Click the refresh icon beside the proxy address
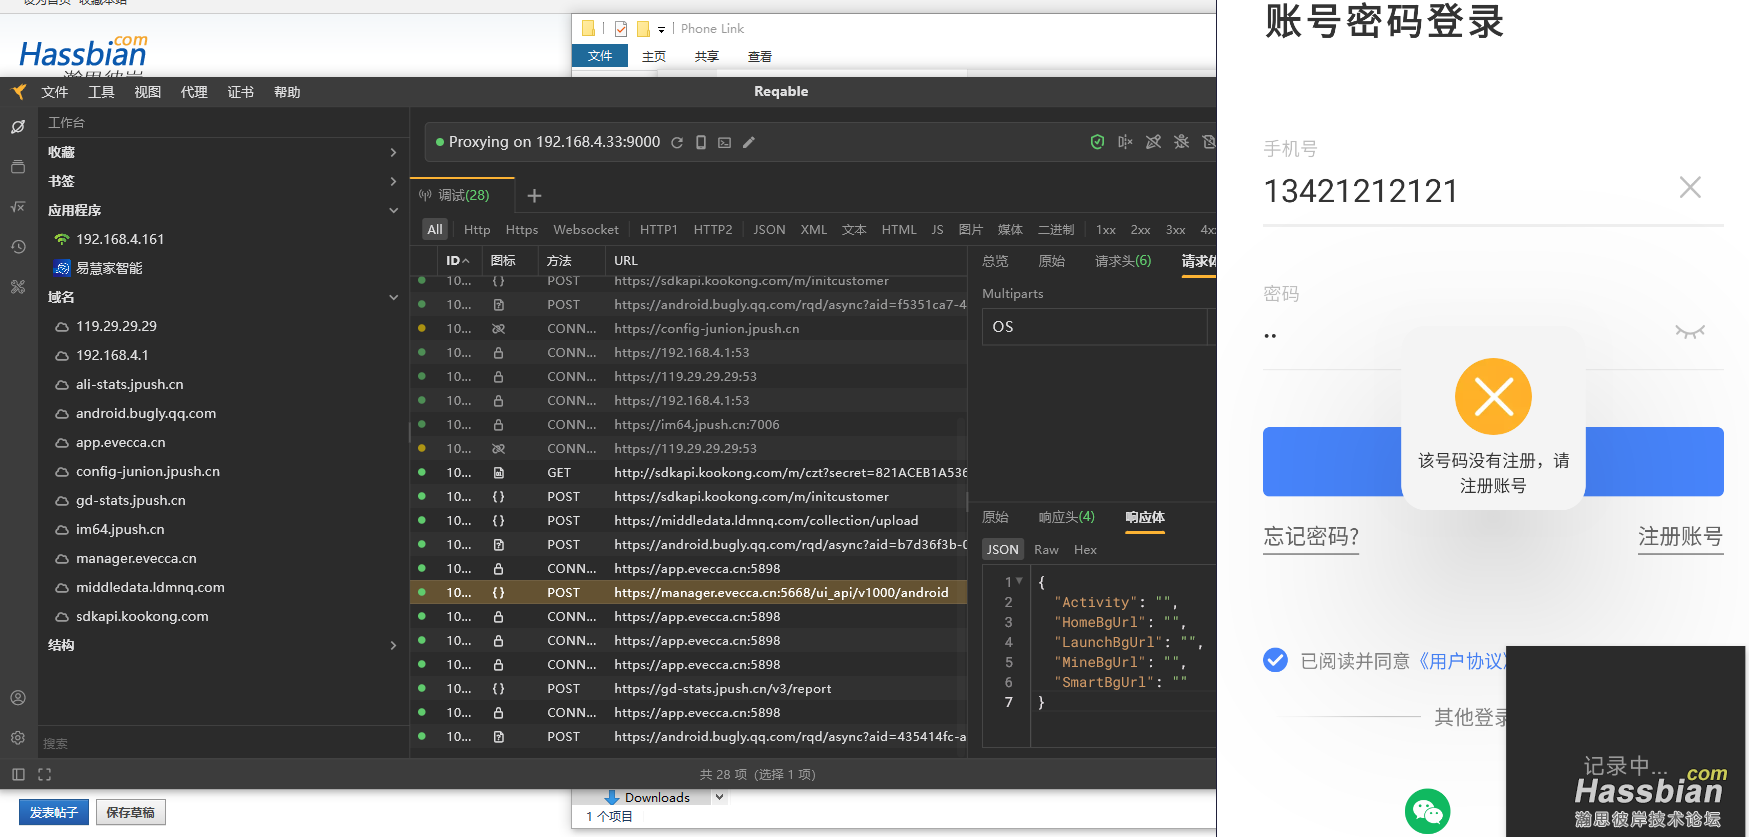 pyautogui.click(x=677, y=143)
